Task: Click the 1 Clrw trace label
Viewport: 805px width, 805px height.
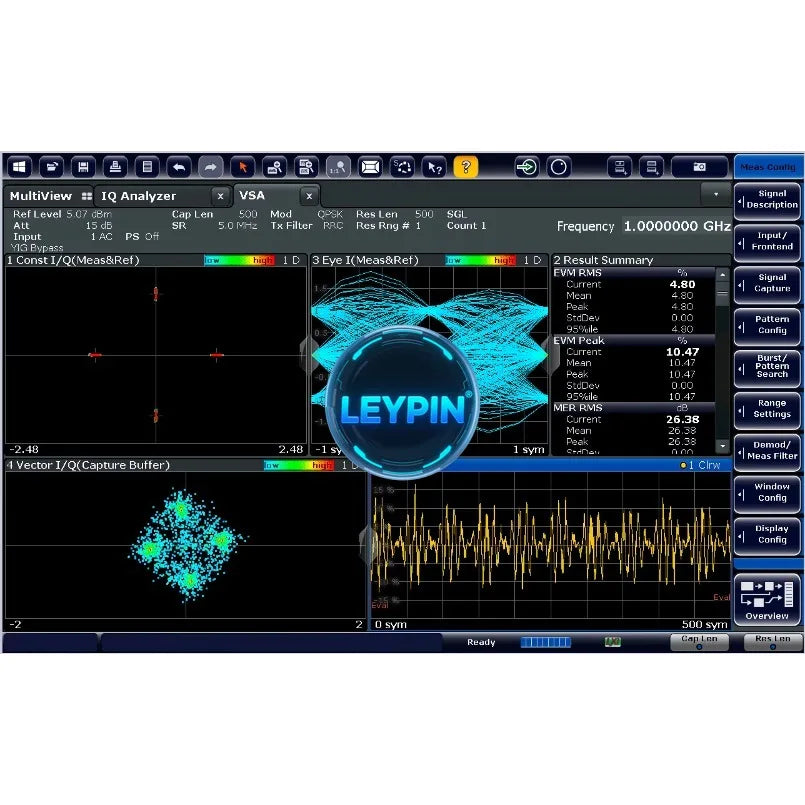Action: (x=700, y=465)
